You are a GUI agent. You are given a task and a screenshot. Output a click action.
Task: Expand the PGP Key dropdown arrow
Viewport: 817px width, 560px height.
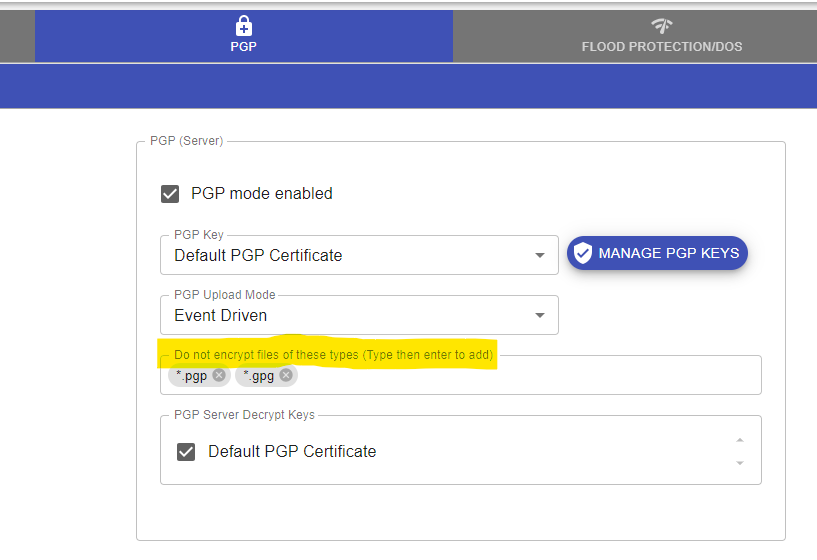540,255
